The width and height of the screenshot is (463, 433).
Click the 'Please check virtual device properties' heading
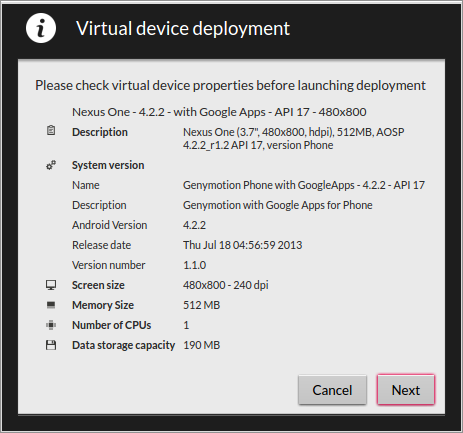point(230,85)
